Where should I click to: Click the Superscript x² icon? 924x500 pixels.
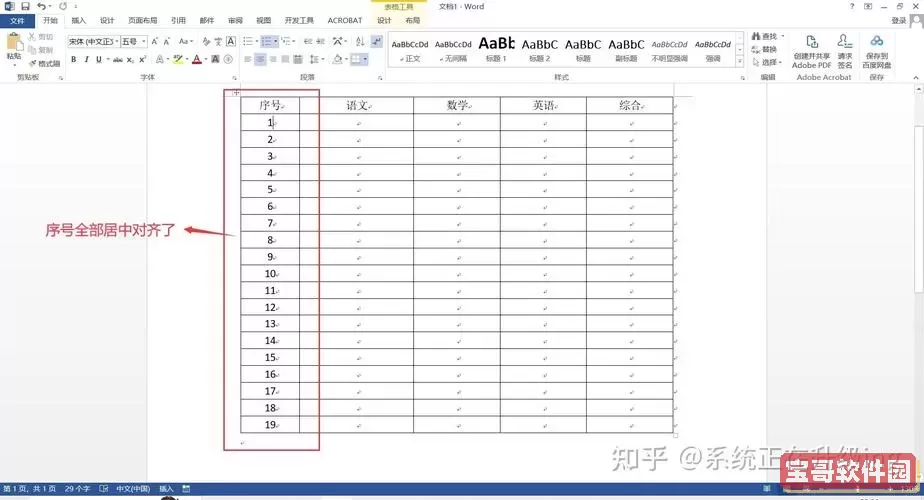[143, 60]
